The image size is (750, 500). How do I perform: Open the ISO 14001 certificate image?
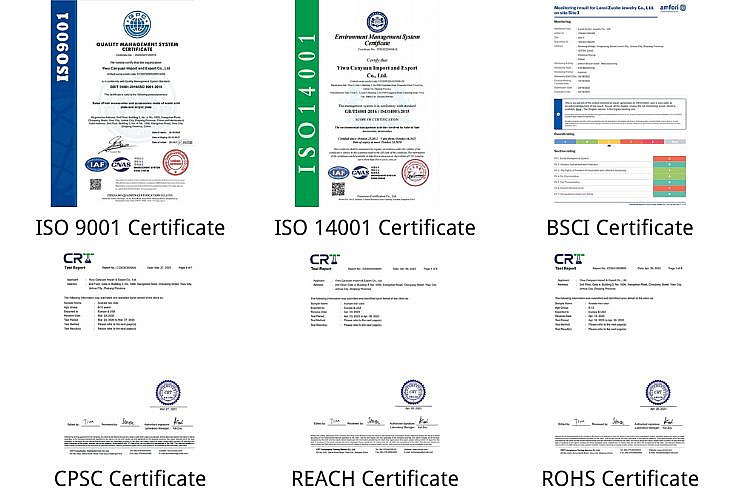point(367,103)
